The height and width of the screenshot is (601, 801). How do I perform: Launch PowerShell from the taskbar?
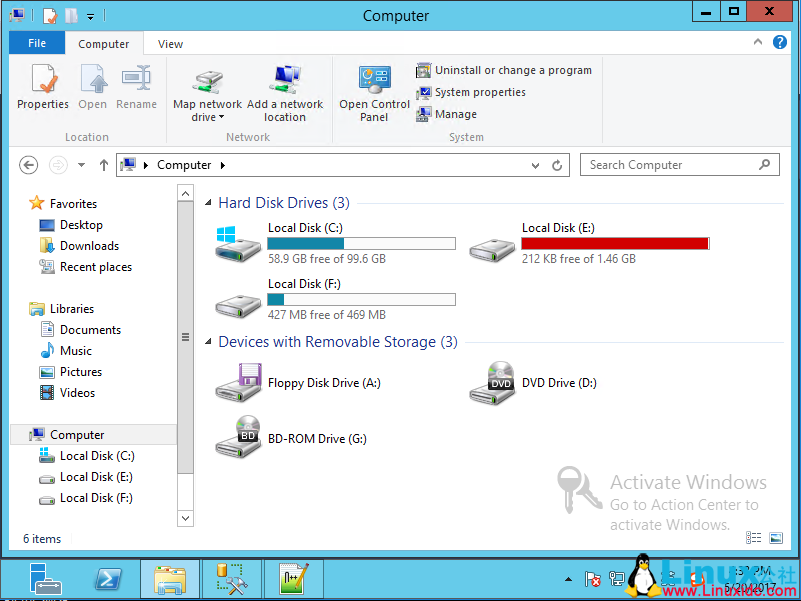tap(108, 579)
